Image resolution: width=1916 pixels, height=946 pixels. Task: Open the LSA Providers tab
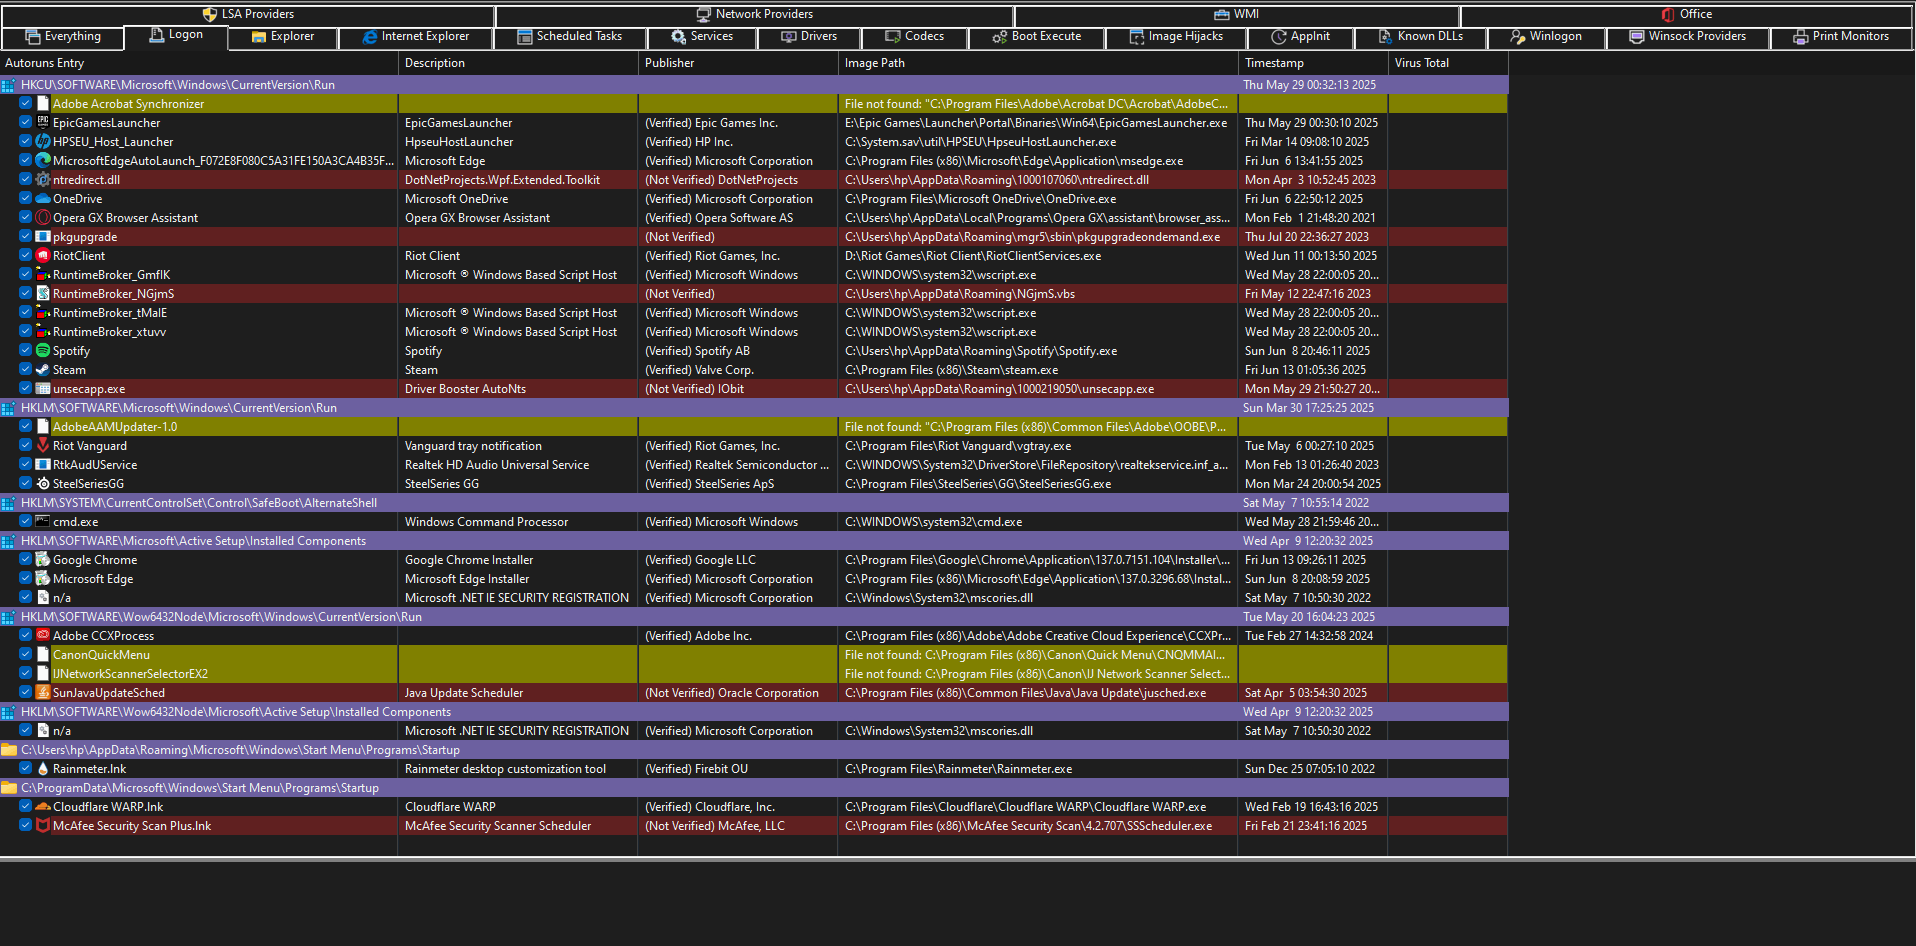pos(248,15)
